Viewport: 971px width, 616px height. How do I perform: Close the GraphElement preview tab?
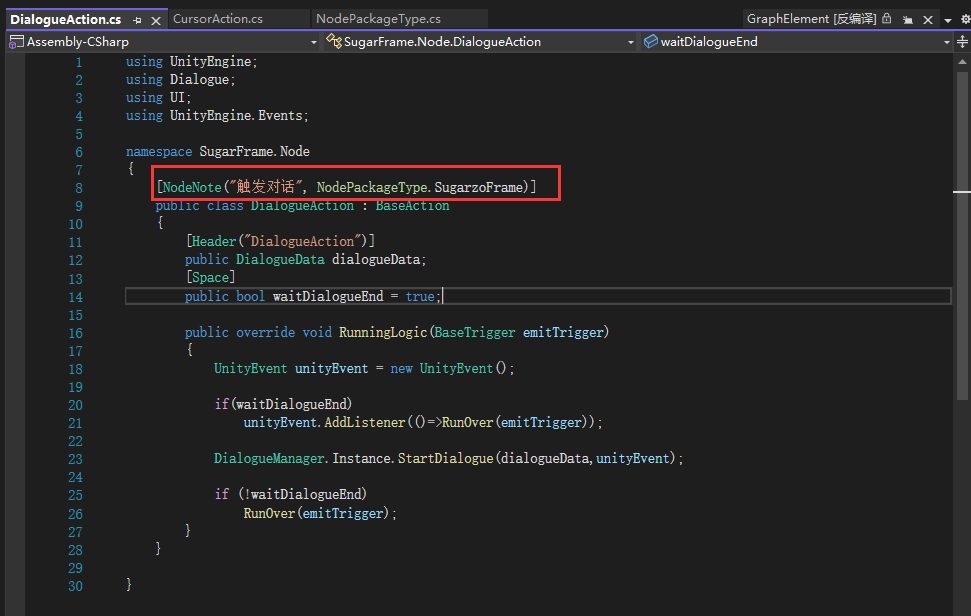tap(928, 20)
